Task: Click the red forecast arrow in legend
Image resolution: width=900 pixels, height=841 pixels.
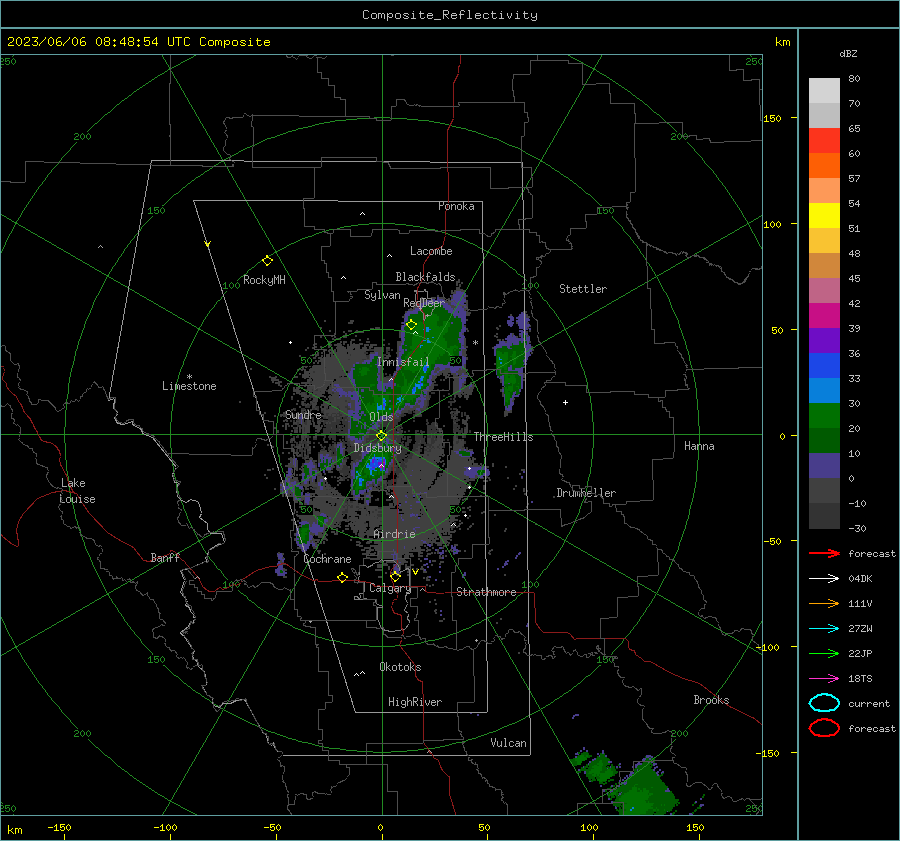Action: pyautogui.click(x=824, y=553)
